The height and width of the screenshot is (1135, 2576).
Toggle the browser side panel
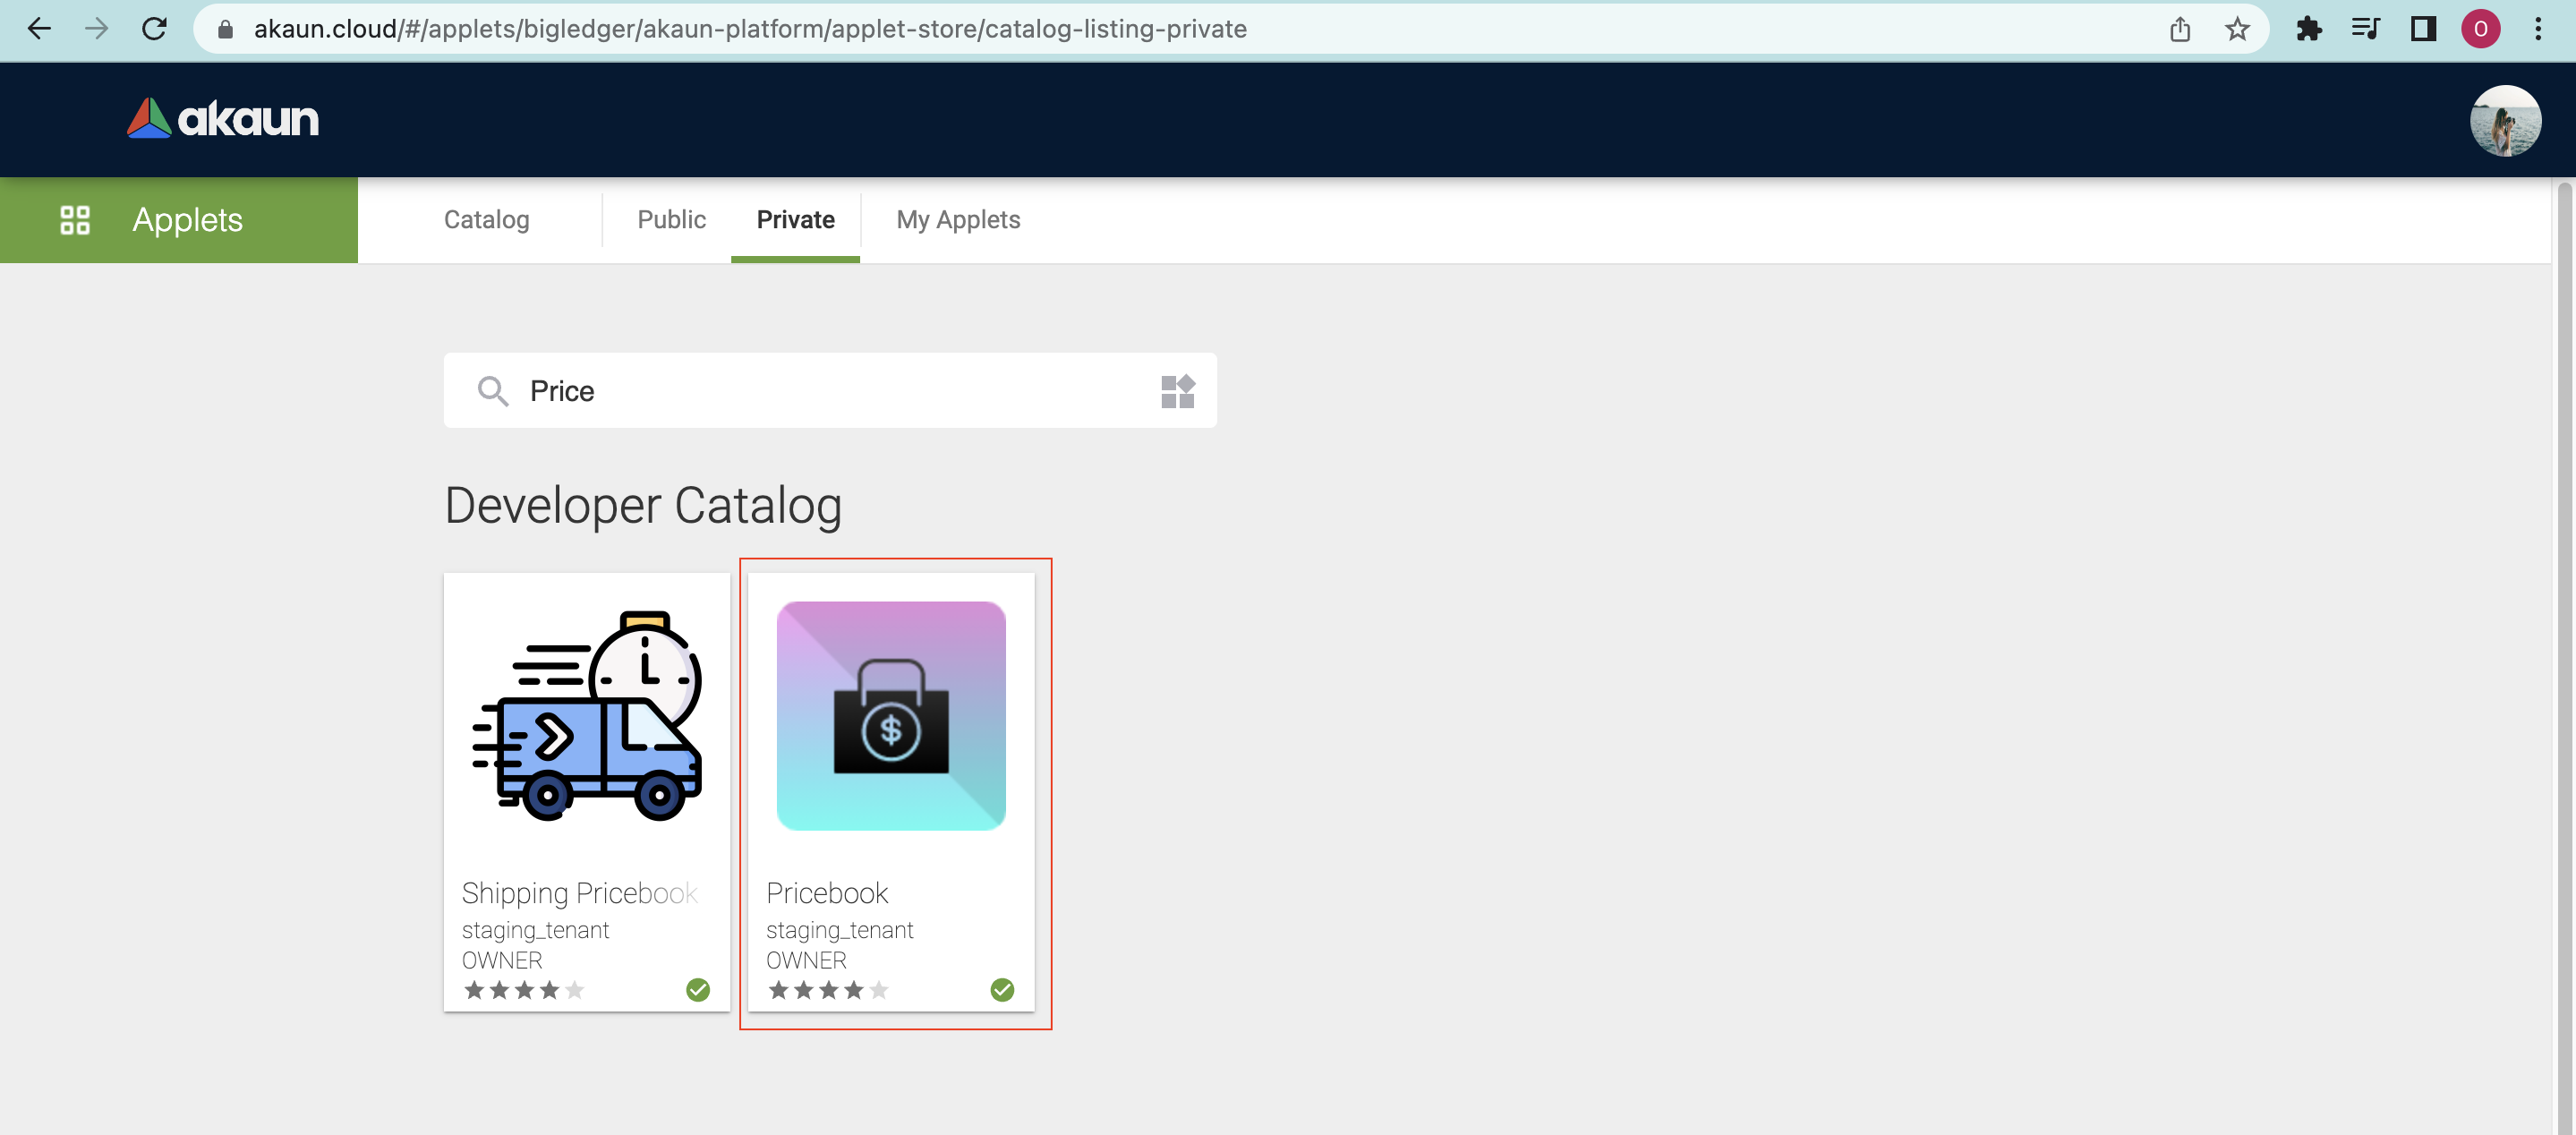tap(2422, 29)
